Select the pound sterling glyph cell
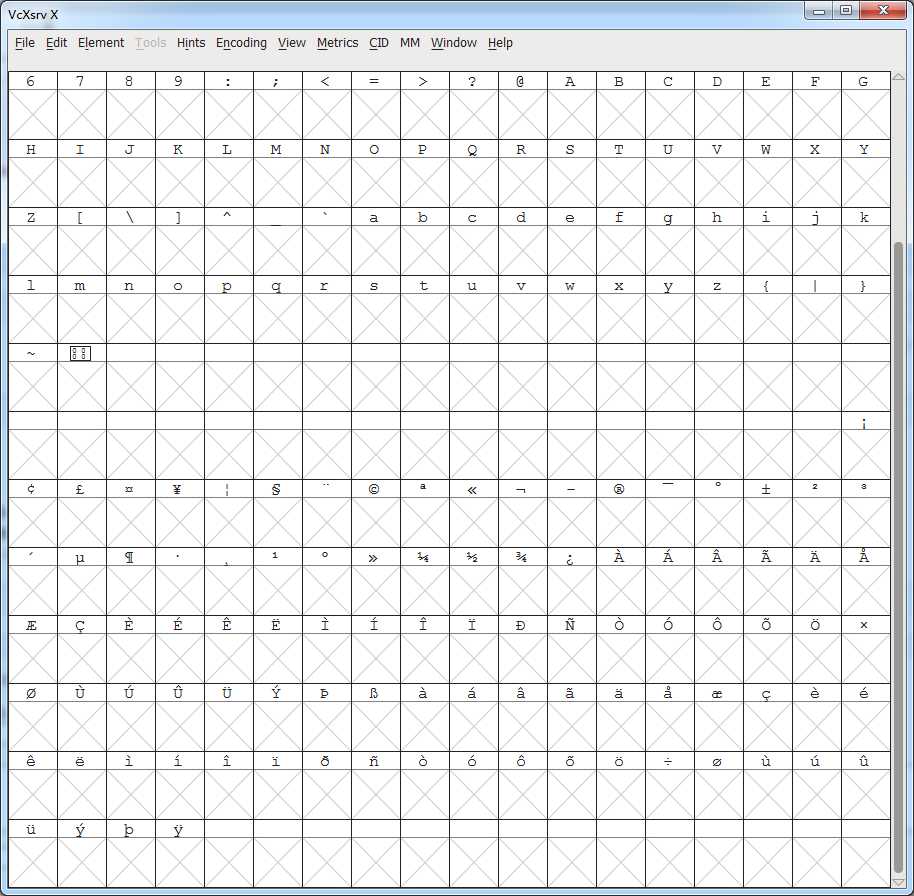The image size is (914, 896). 82,514
